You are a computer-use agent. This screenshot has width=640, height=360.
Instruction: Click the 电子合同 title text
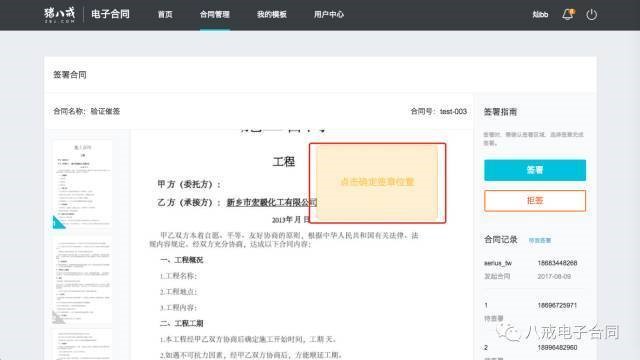click(x=110, y=14)
